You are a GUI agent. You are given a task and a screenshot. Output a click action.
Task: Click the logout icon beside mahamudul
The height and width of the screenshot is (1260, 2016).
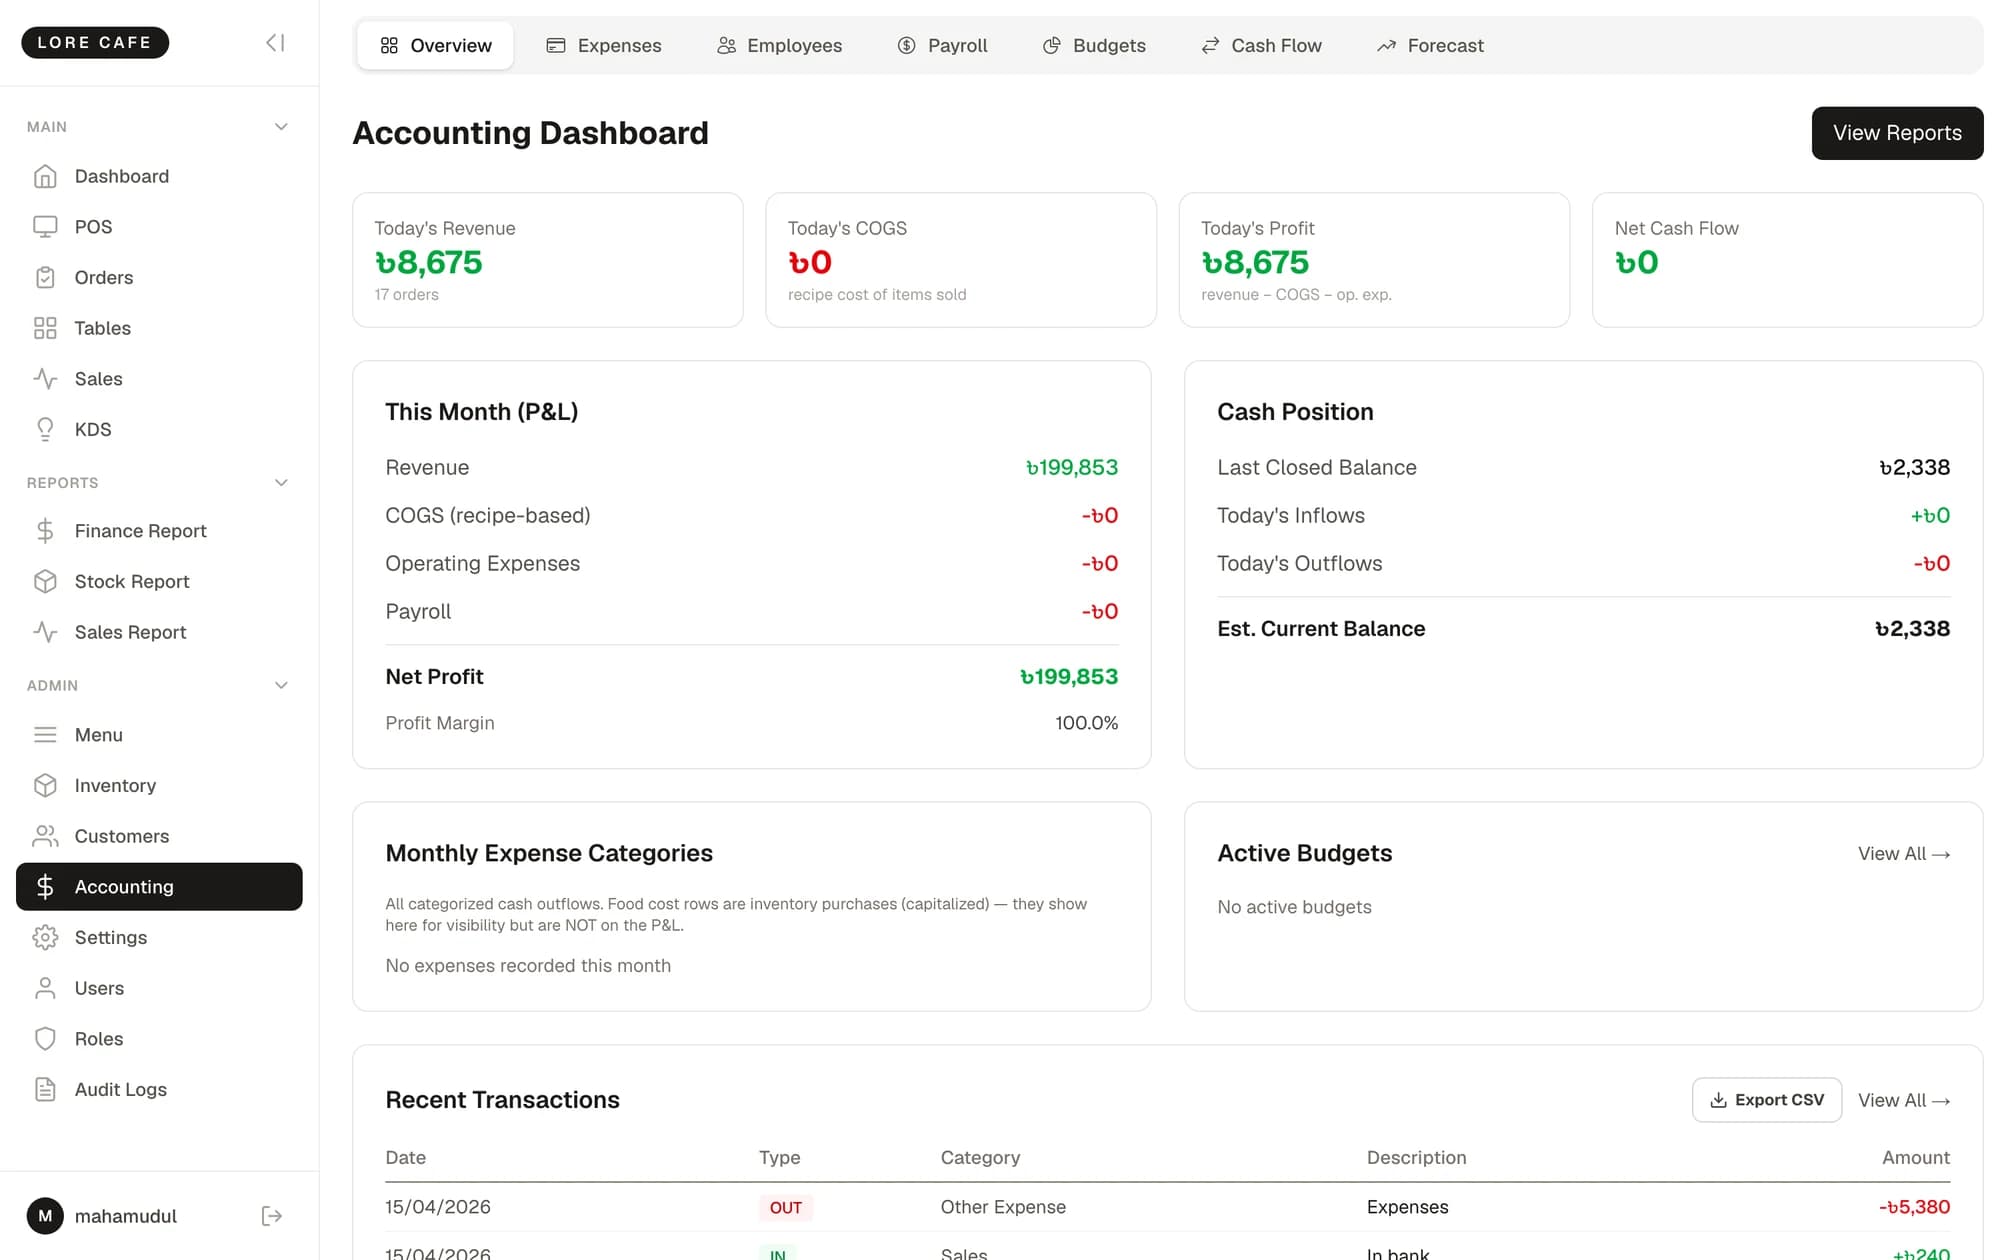tap(272, 1216)
